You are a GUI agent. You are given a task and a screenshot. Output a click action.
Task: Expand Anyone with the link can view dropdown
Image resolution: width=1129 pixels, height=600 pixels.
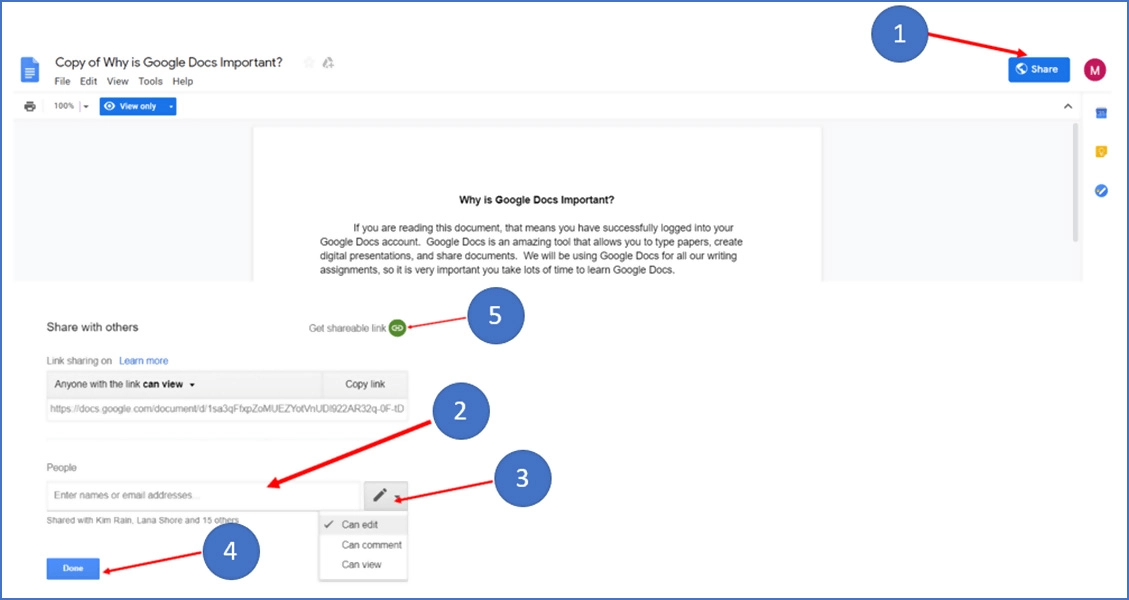[x=185, y=385]
